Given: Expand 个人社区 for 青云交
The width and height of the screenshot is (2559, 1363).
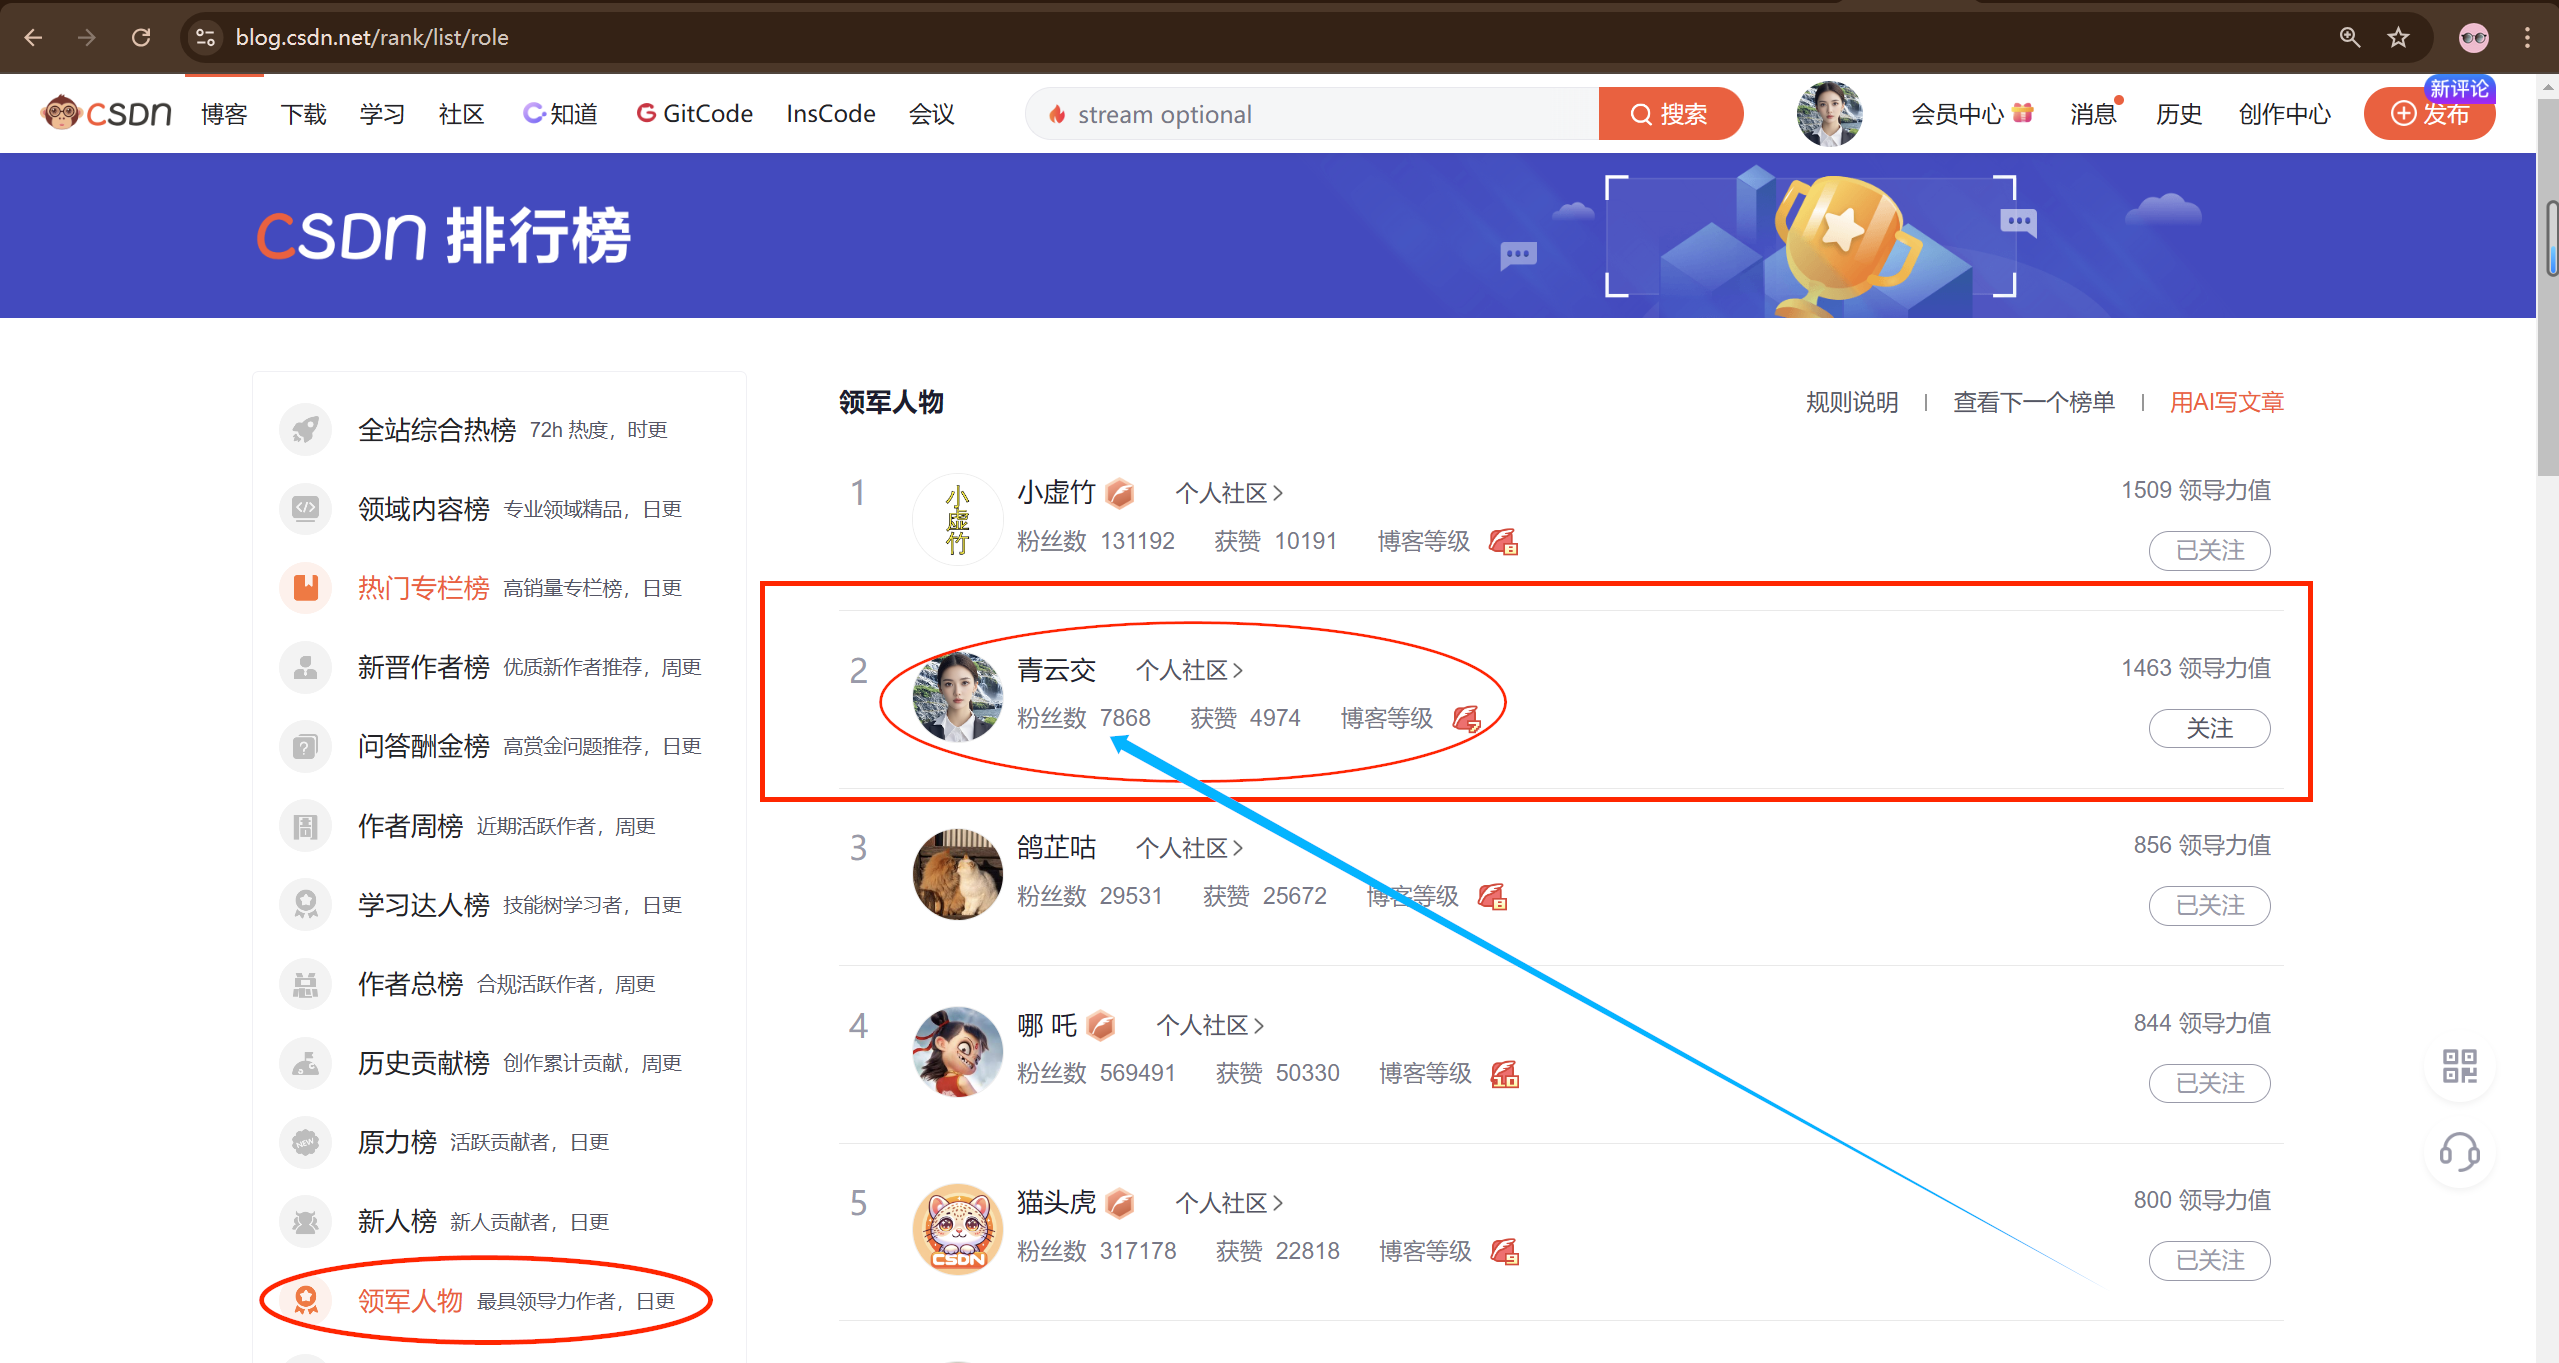Looking at the screenshot, I should (x=1190, y=670).
